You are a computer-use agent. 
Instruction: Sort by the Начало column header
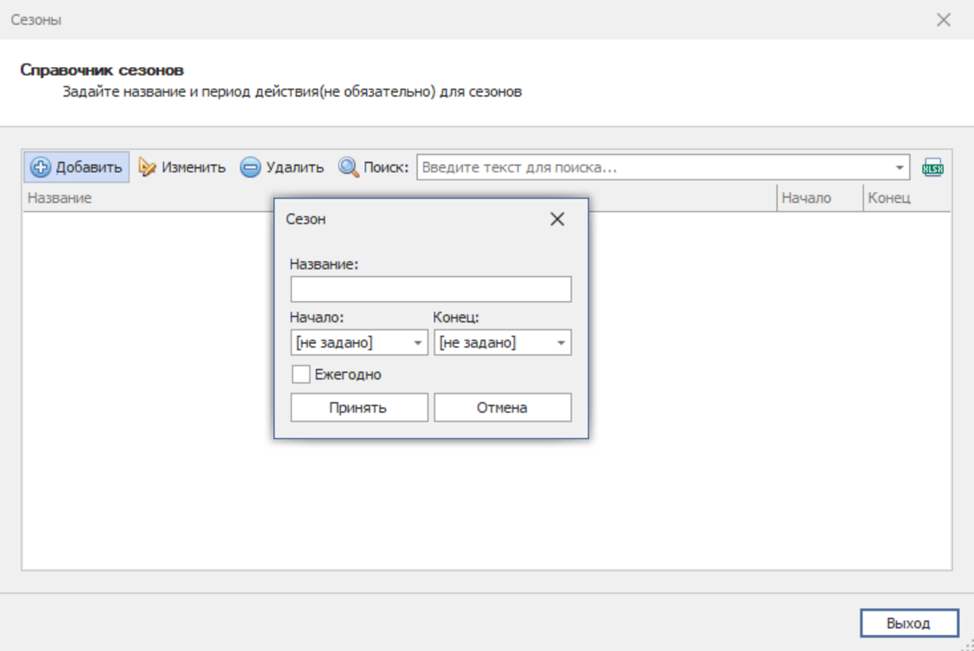click(819, 198)
